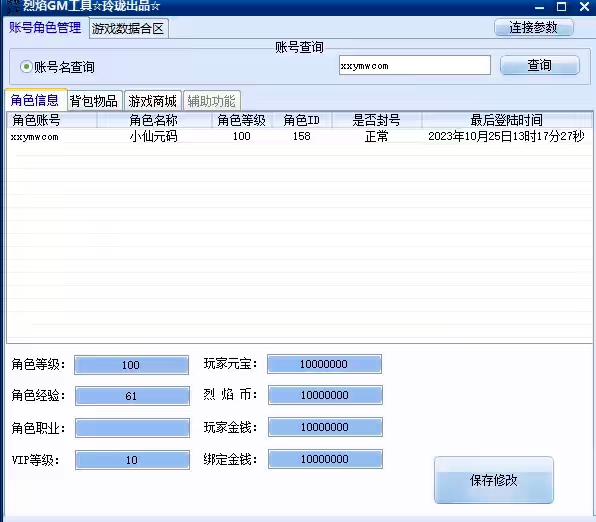Close the 烈焰GM工具 window
596x522 pixels.
584,6
